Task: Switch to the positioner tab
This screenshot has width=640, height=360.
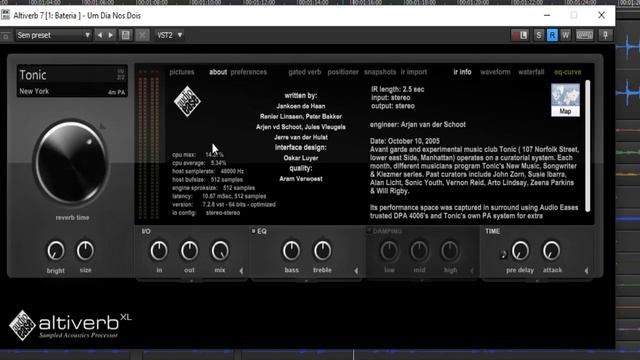Action: point(343,72)
